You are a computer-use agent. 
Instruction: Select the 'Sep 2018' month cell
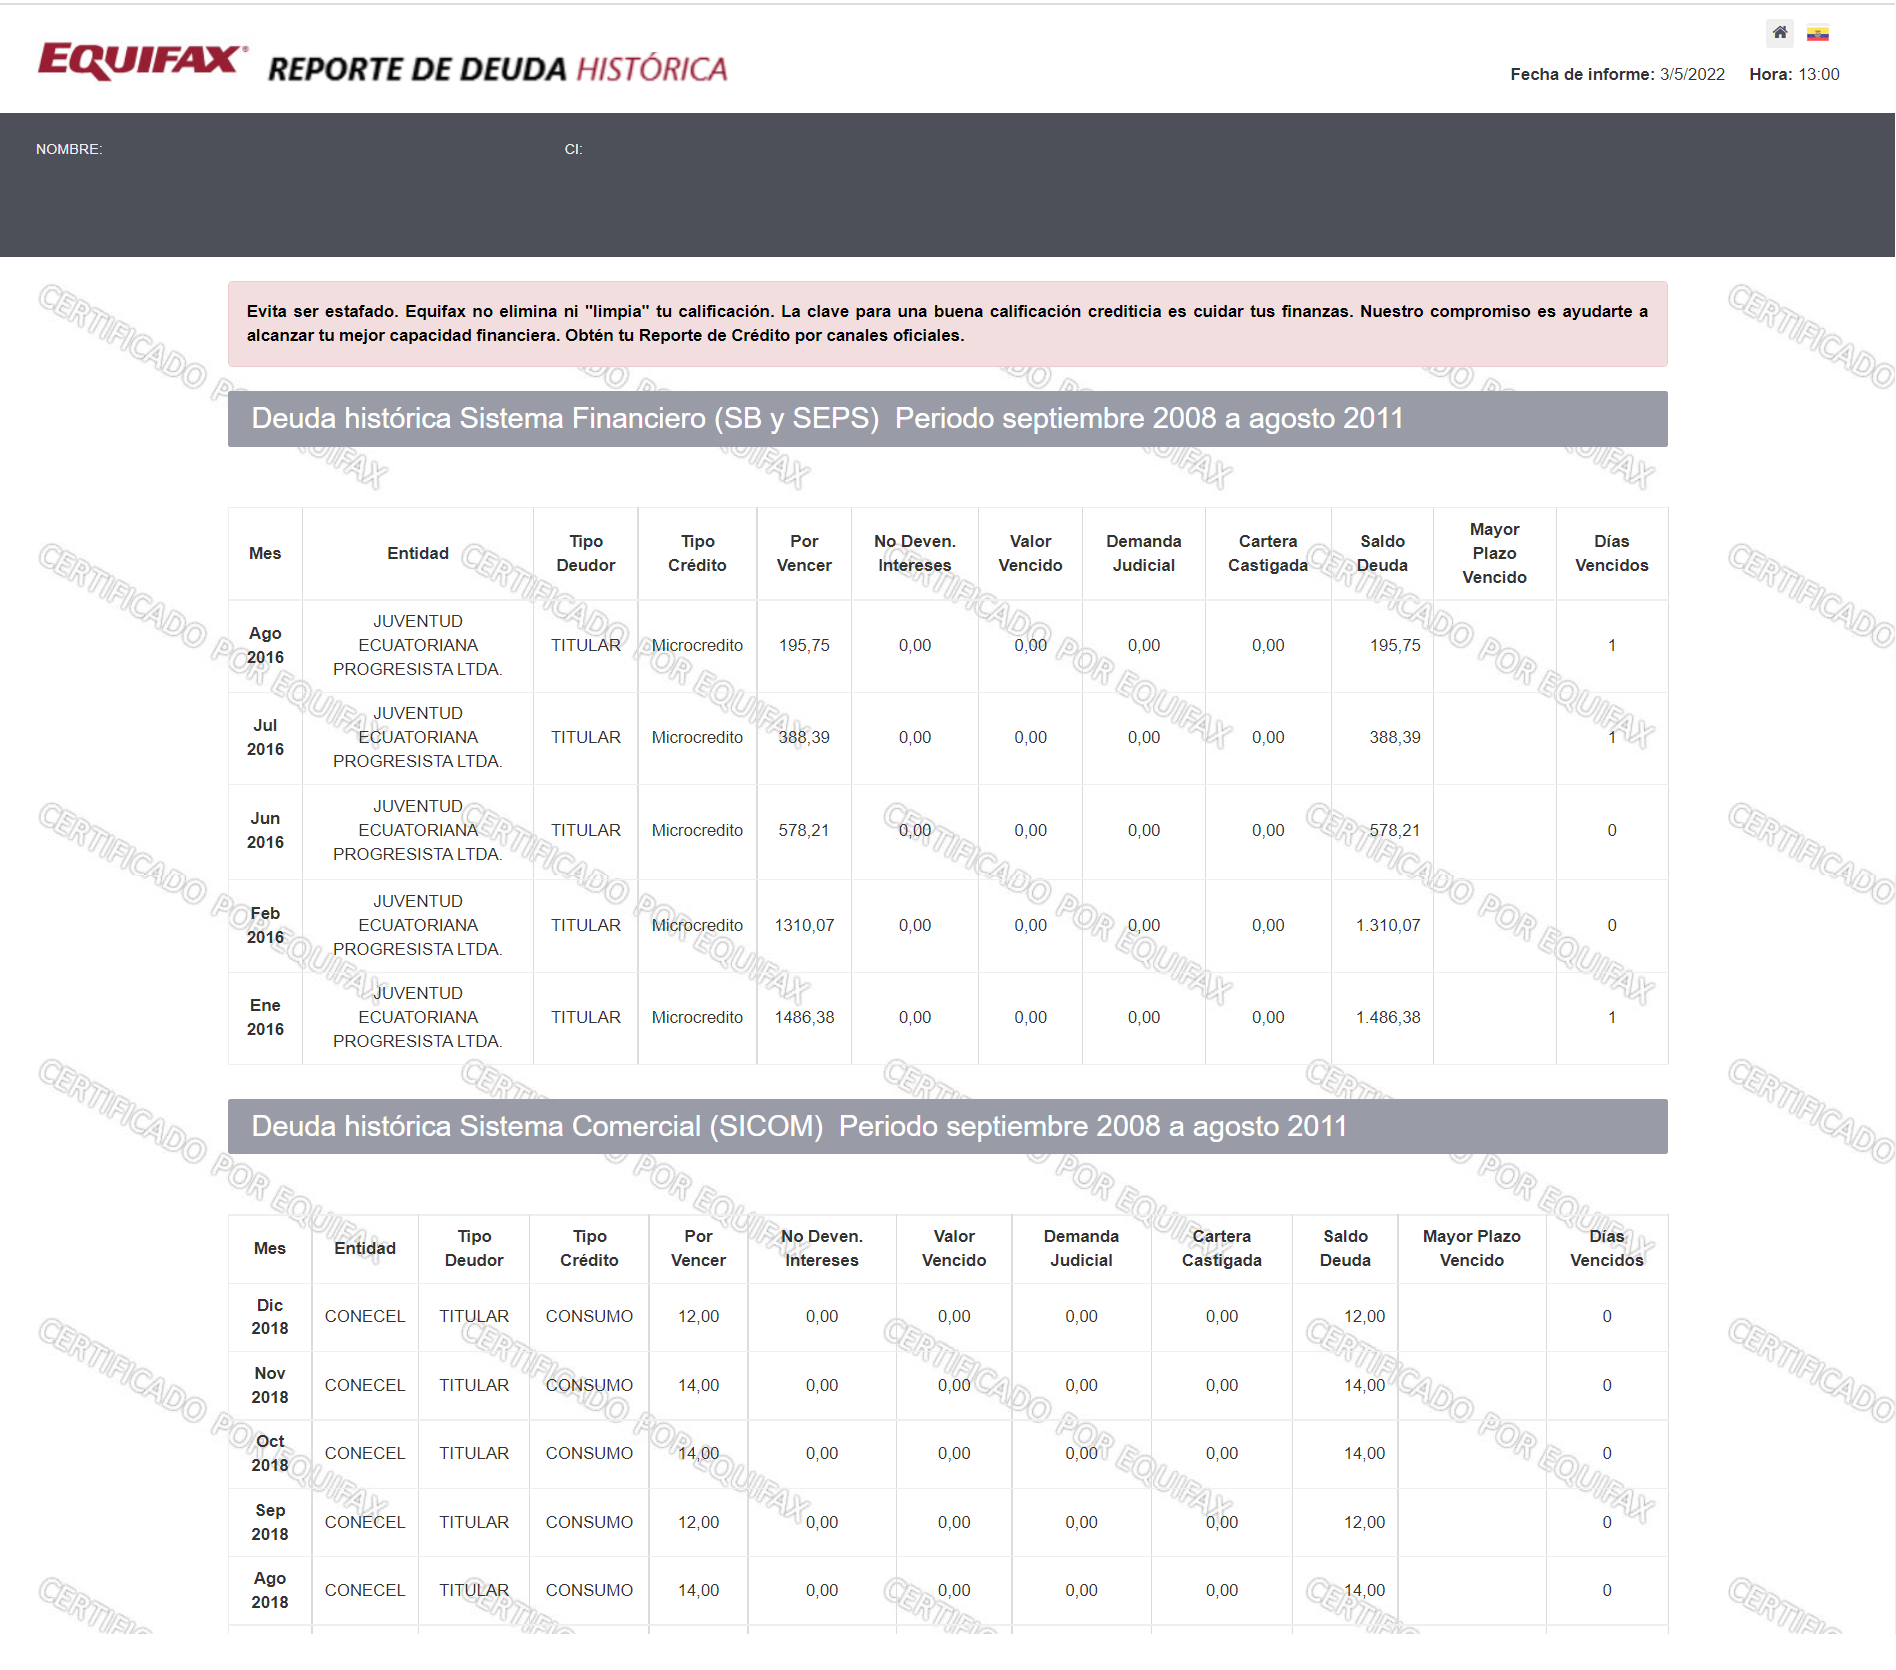tap(269, 1522)
